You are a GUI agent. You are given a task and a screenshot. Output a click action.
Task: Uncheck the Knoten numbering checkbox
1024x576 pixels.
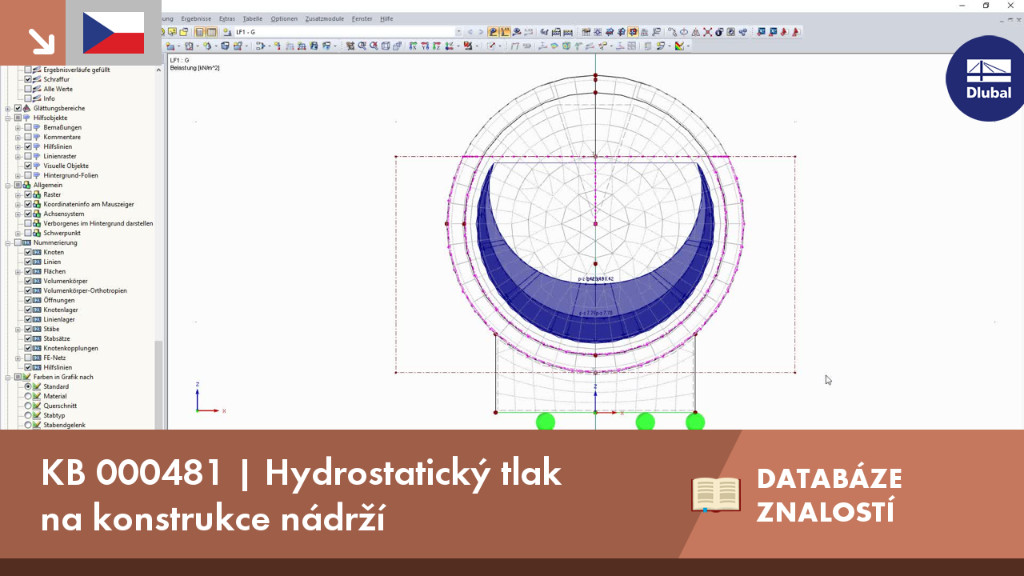tap(28, 252)
